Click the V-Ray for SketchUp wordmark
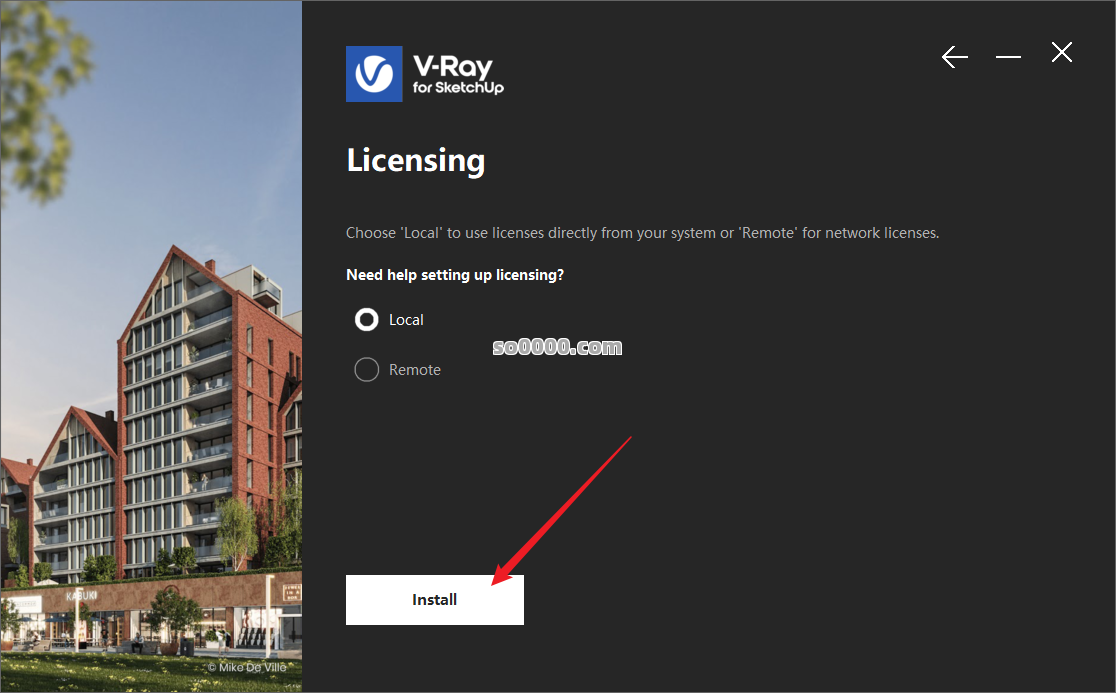The height and width of the screenshot is (693, 1116). click(x=458, y=75)
